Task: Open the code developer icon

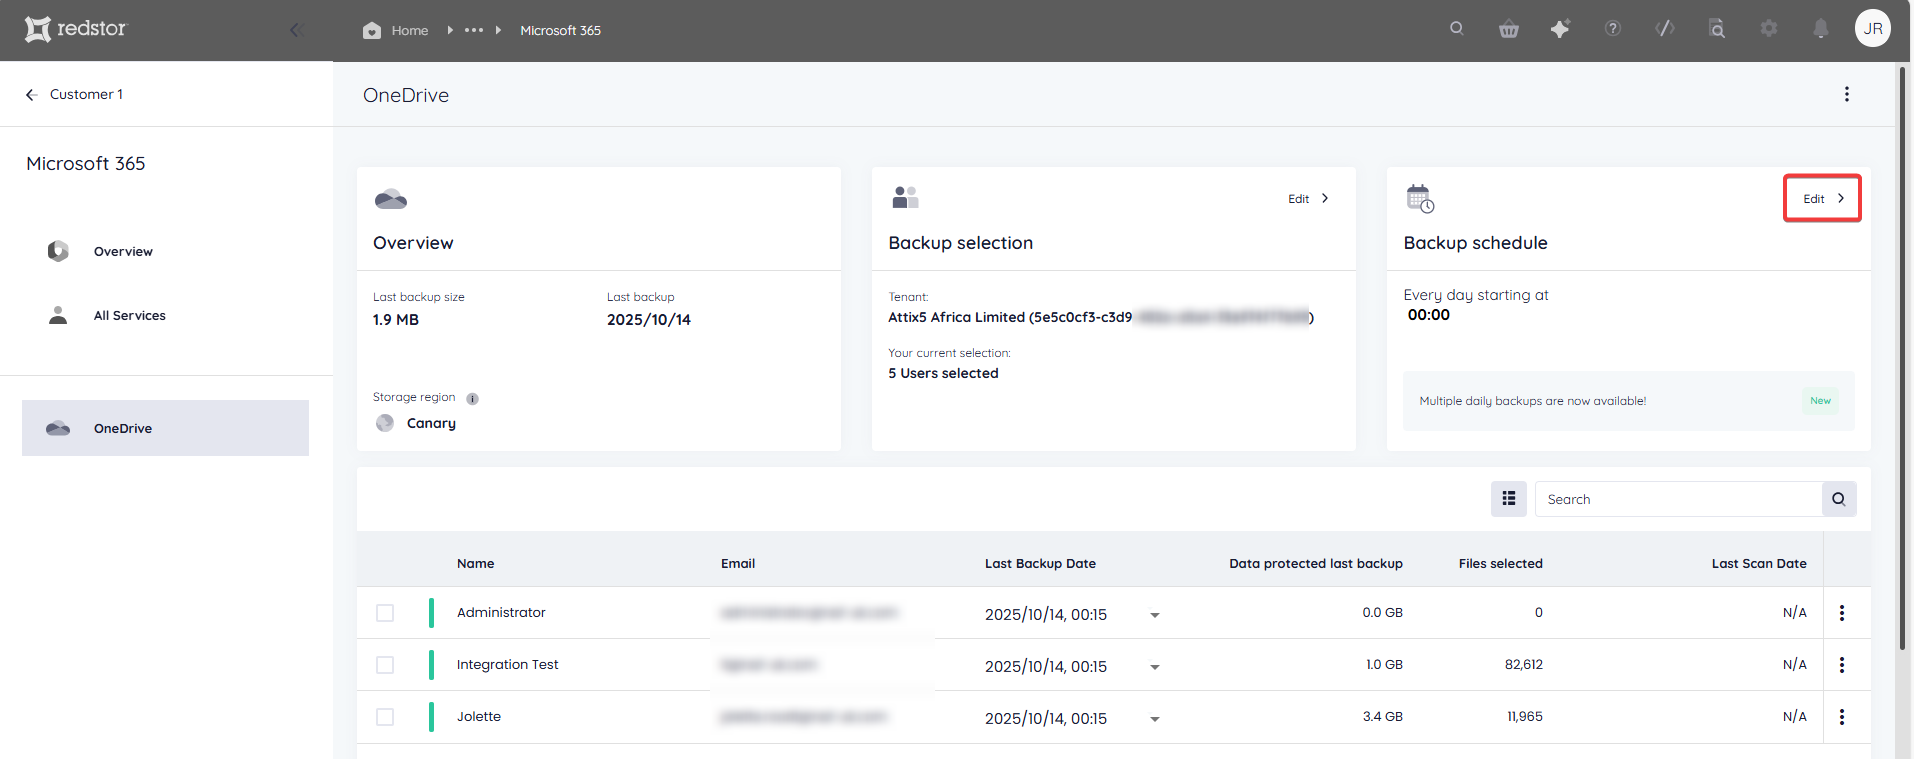Action: [1664, 29]
